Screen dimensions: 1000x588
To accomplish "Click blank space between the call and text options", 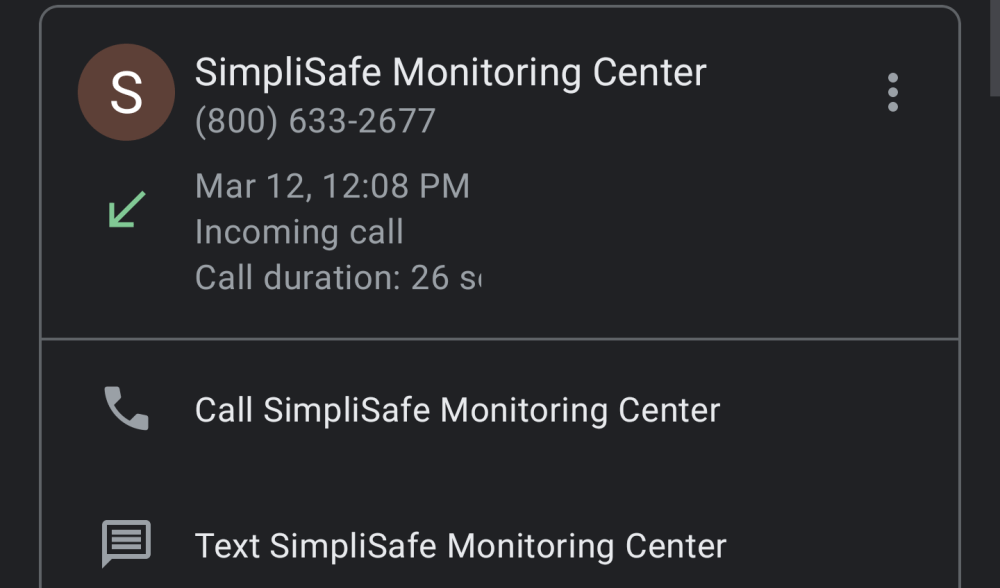I will (500, 478).
